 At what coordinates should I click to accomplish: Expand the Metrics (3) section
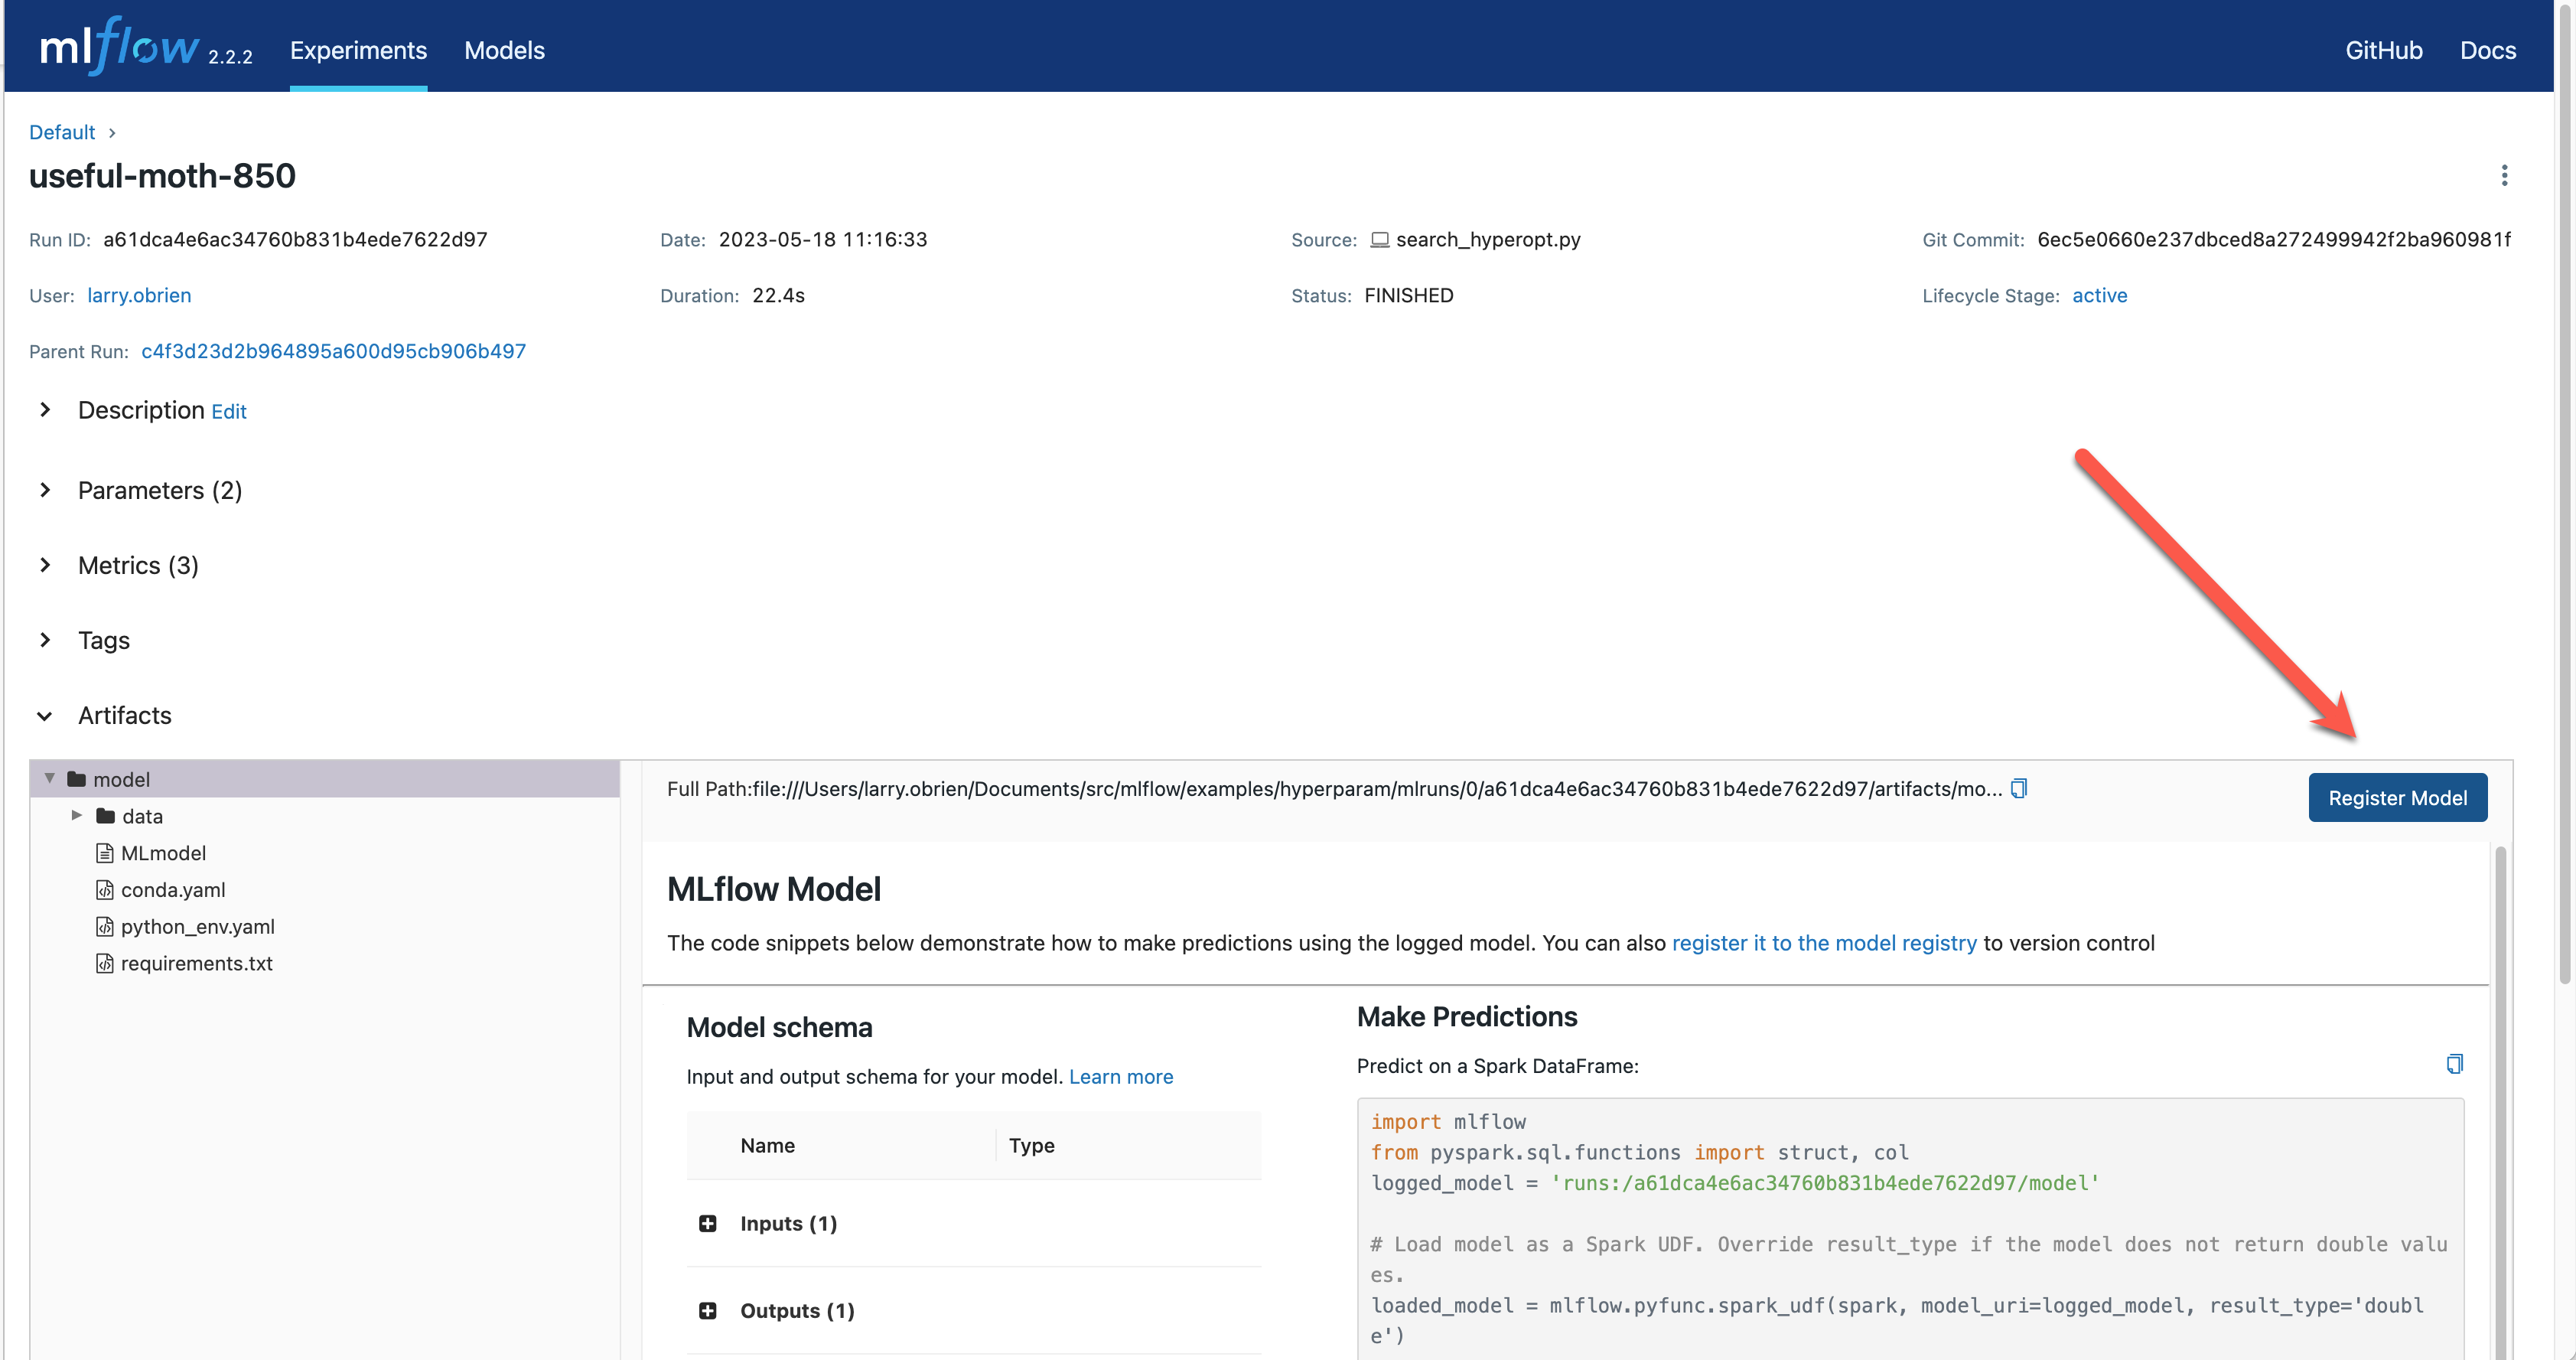click(46, 565)
